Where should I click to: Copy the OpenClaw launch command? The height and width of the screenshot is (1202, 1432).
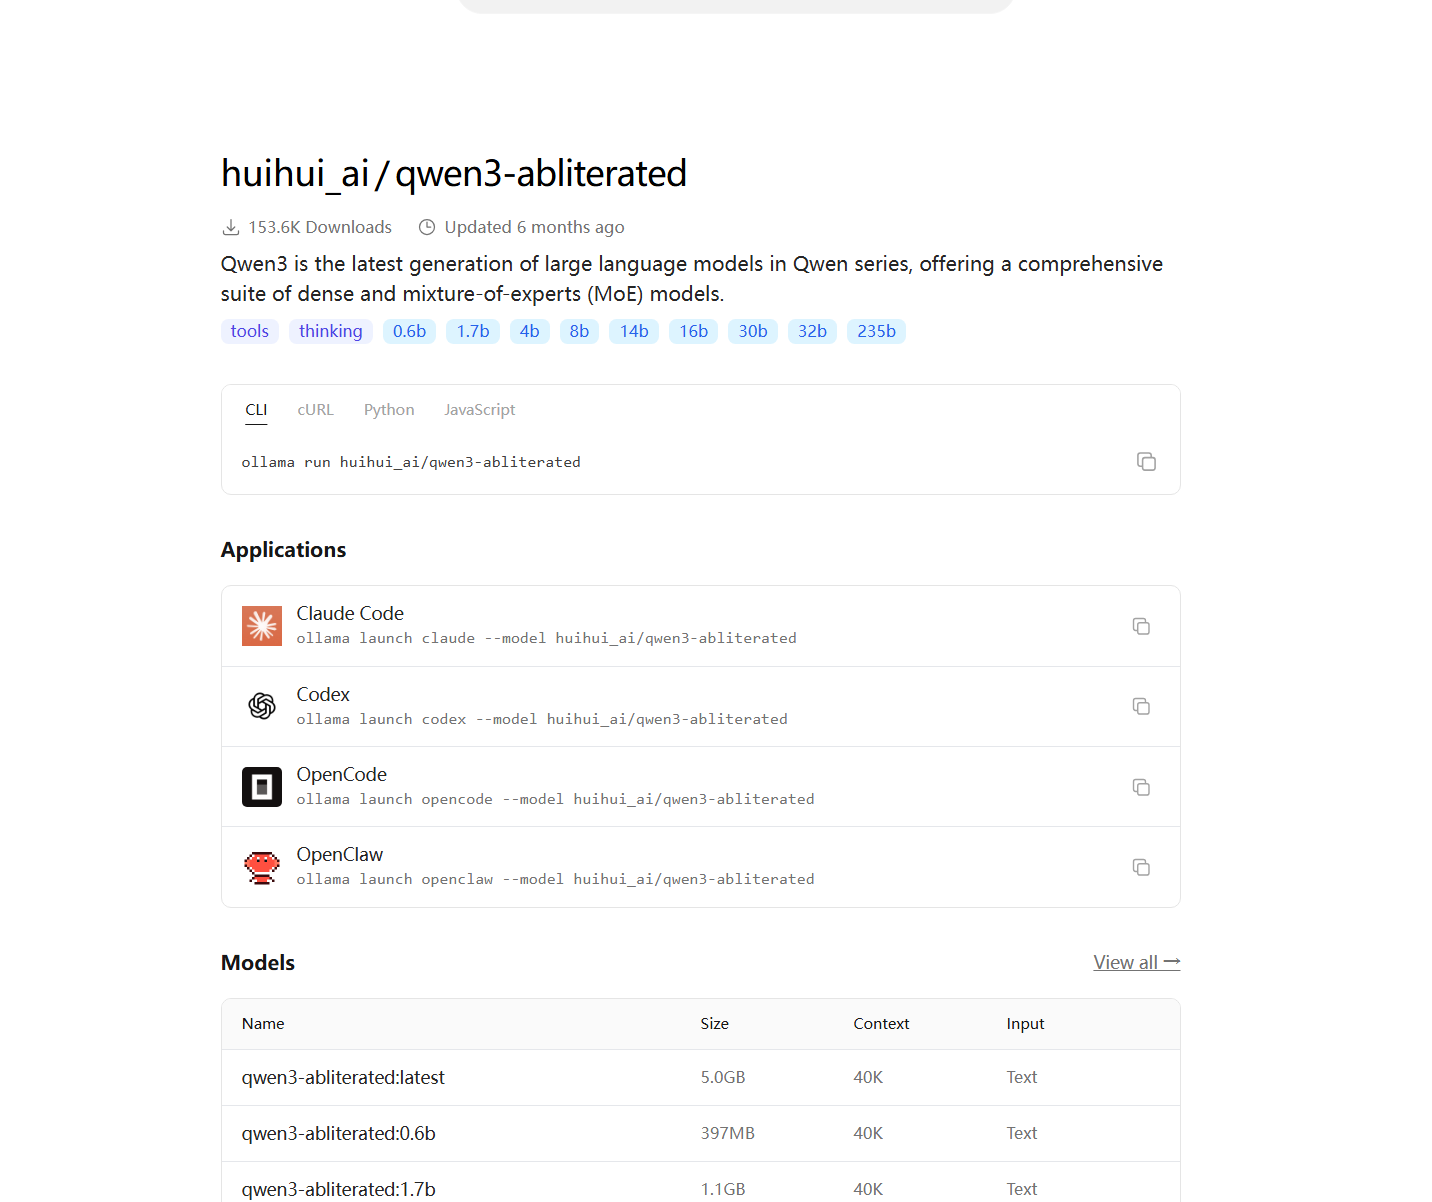coord(1141,867)
